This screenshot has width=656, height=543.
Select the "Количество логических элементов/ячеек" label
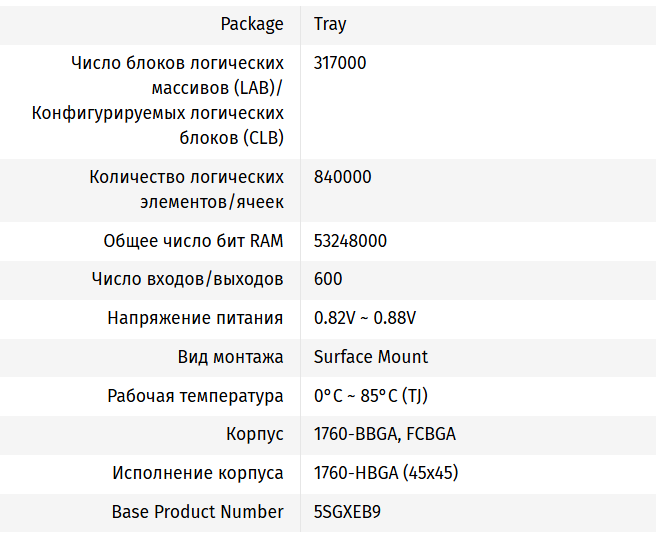click(x=186, y=189)
